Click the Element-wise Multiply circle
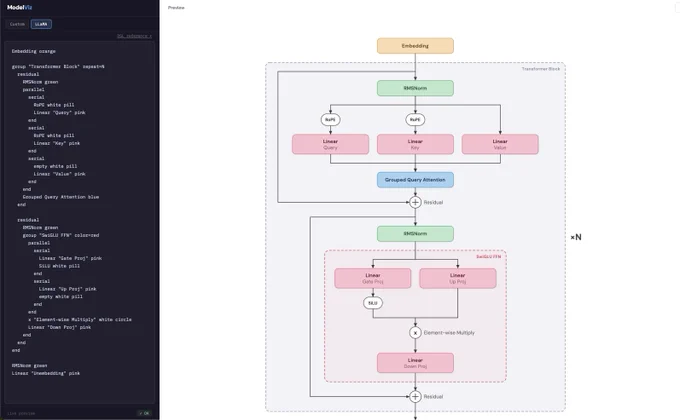The height and width of the screenshot is (420, 680). 415,333
